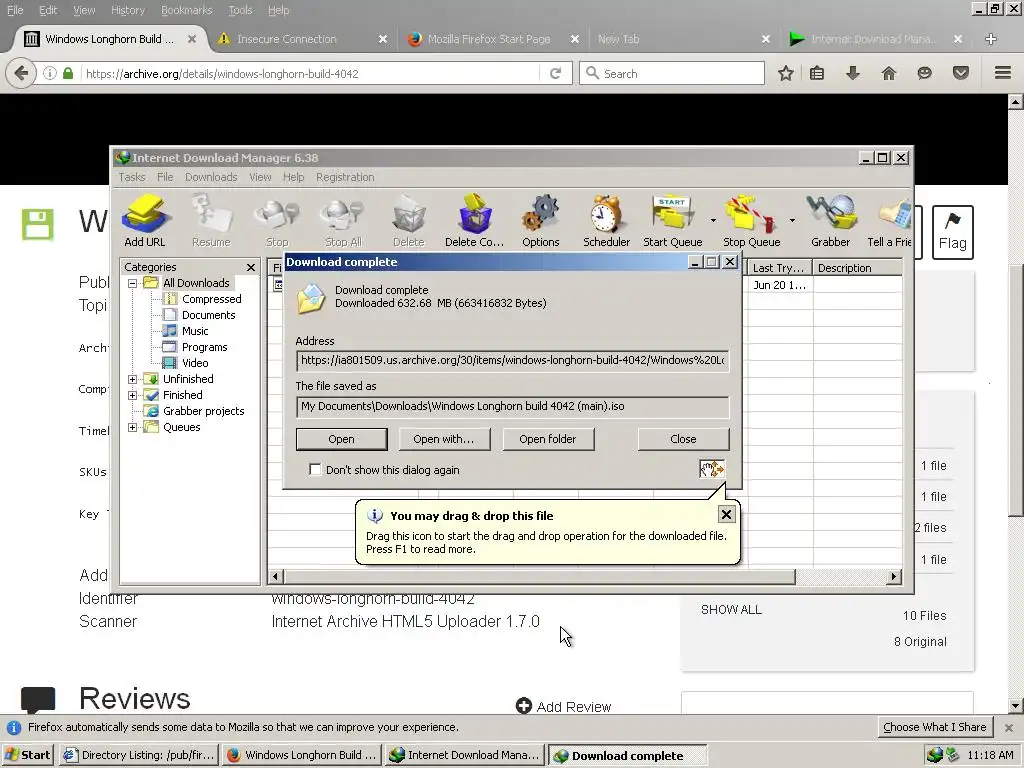Image resolution: width=1024 pixels, height=768 pixels.
Task: Click the Stop toolbar icon in IDM
Action: (x=277, y=221)
